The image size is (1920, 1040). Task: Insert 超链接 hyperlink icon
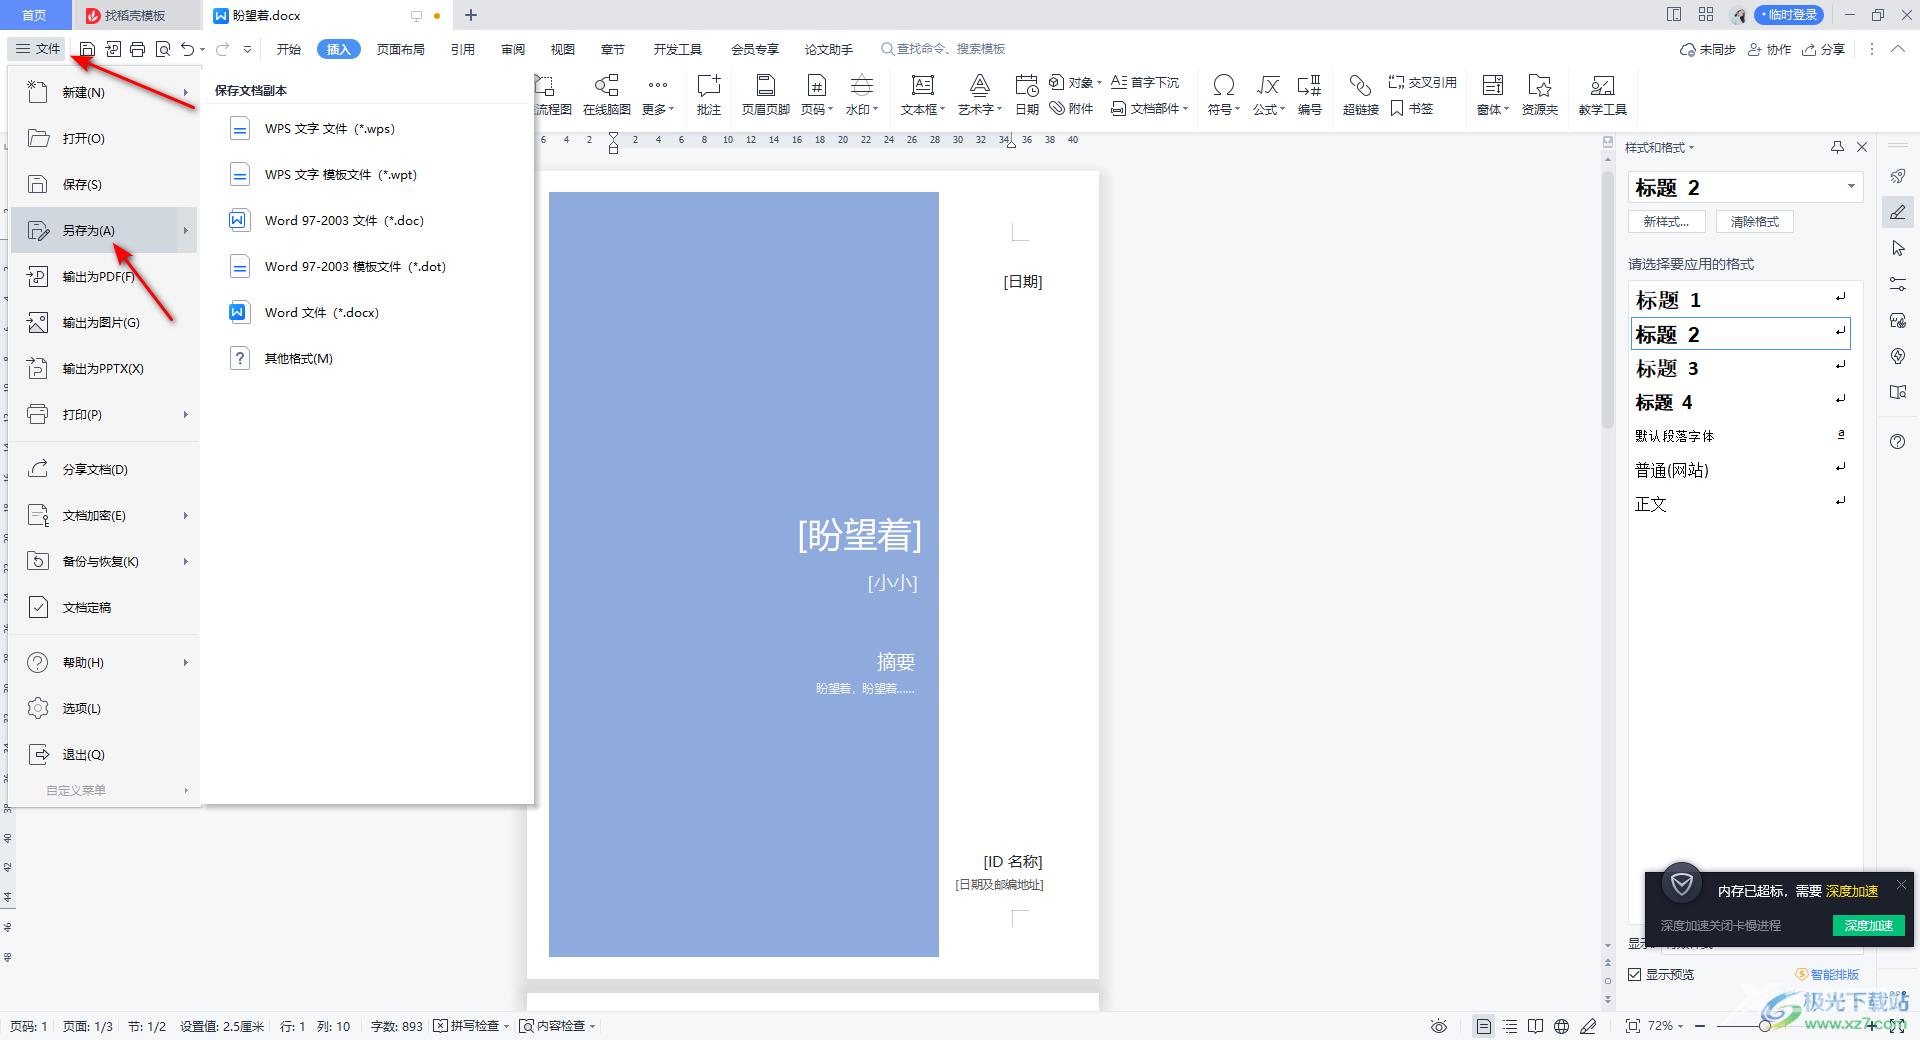point(1360,95)
